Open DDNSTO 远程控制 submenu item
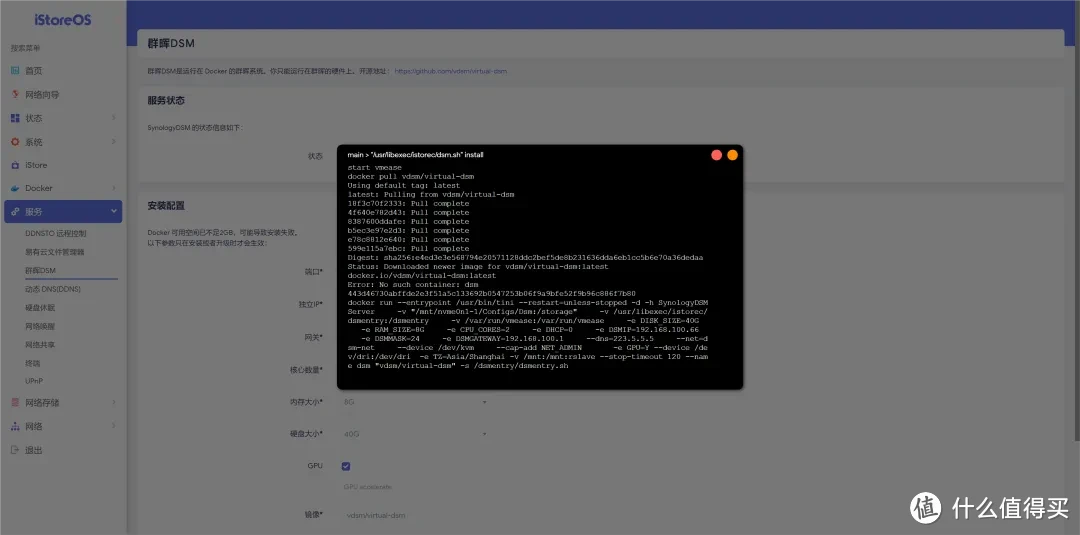 click(x=56, y=233)
